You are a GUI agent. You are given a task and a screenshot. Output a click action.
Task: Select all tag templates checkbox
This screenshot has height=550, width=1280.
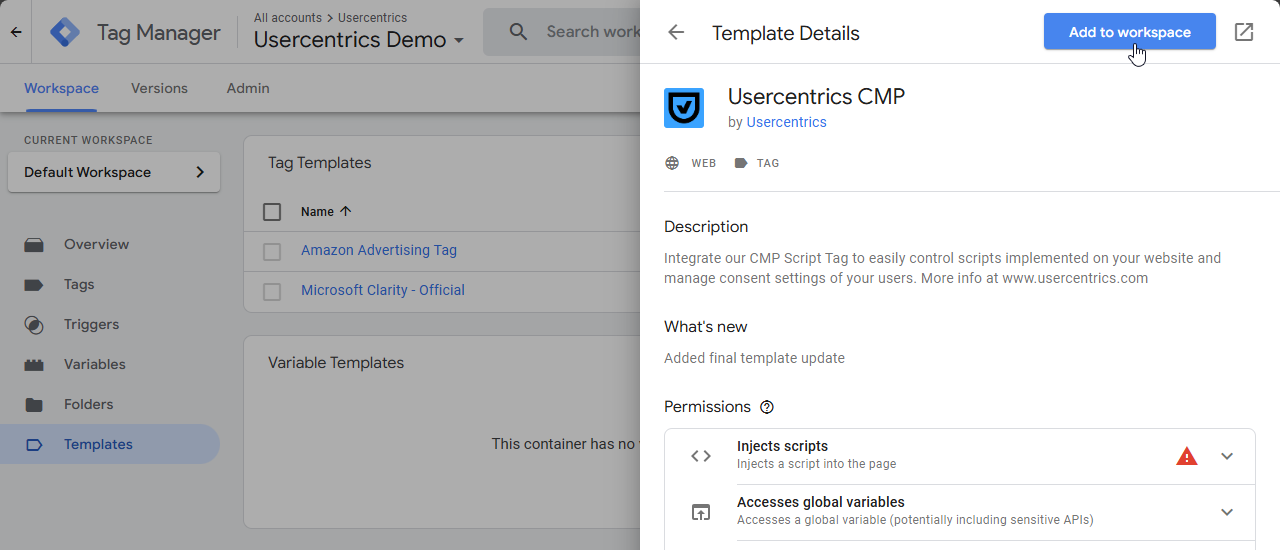272,212
